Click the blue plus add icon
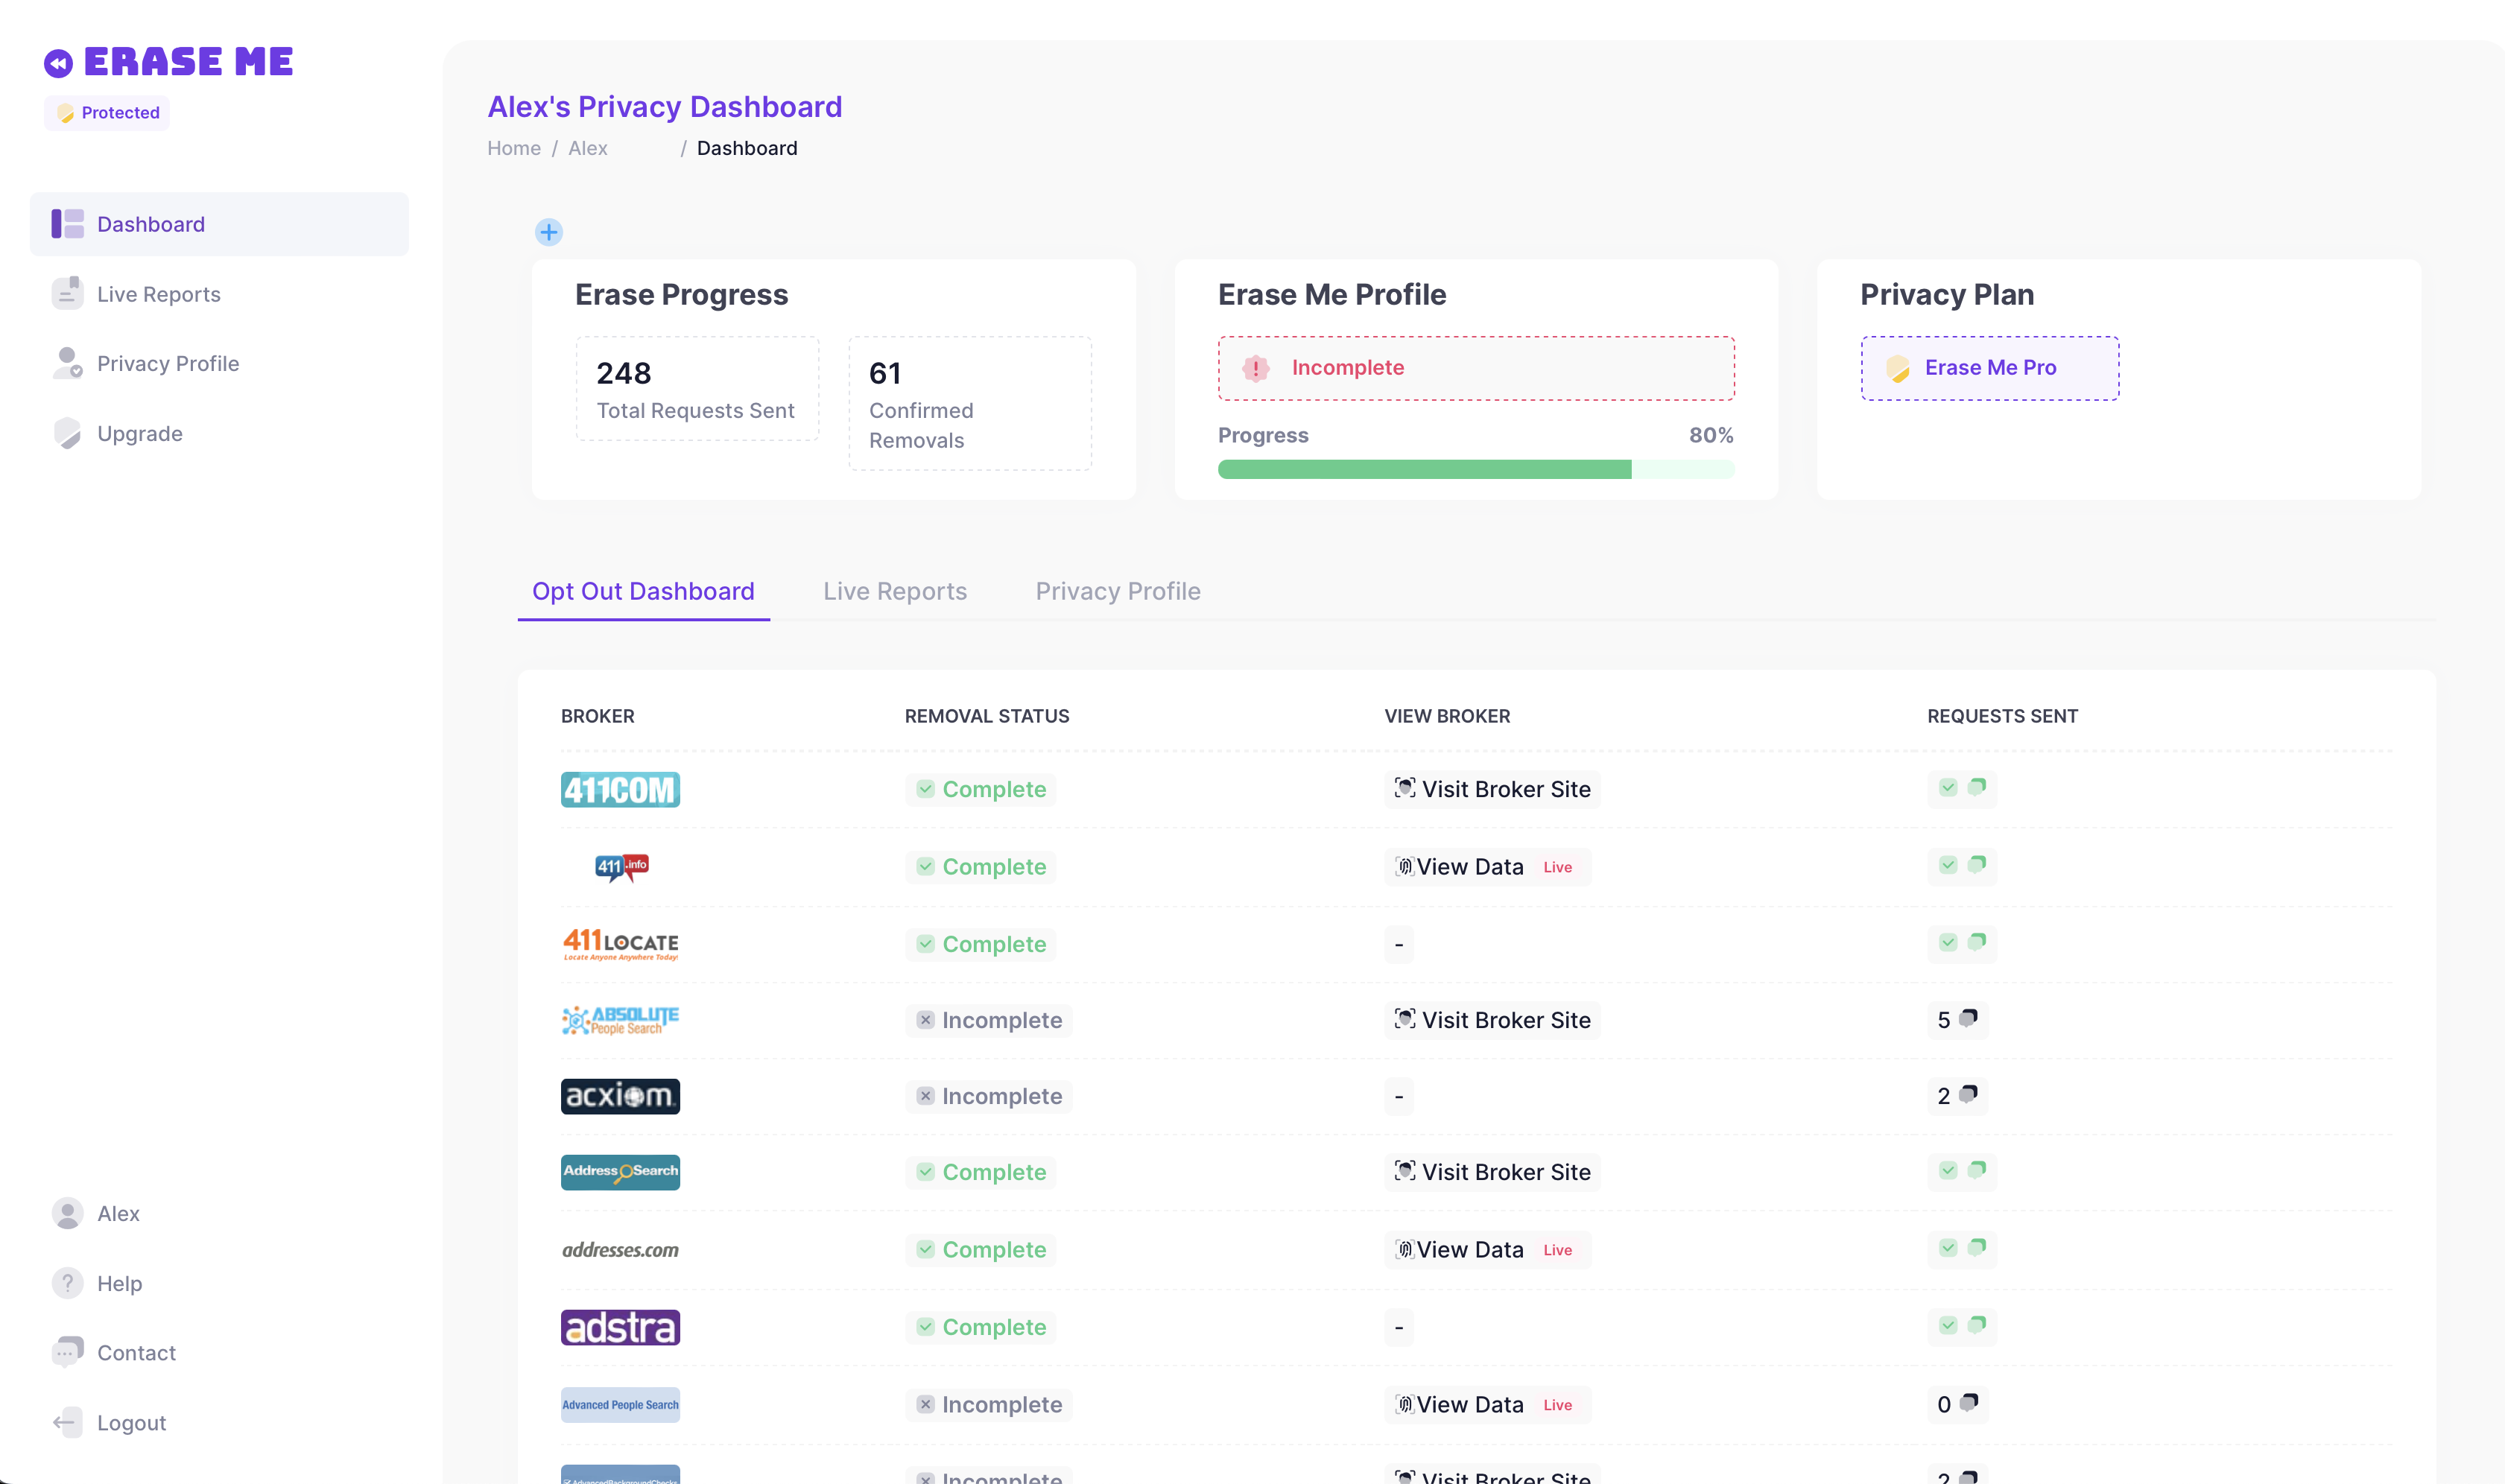Screen dimensions: 2505x1484 [548, 232]
